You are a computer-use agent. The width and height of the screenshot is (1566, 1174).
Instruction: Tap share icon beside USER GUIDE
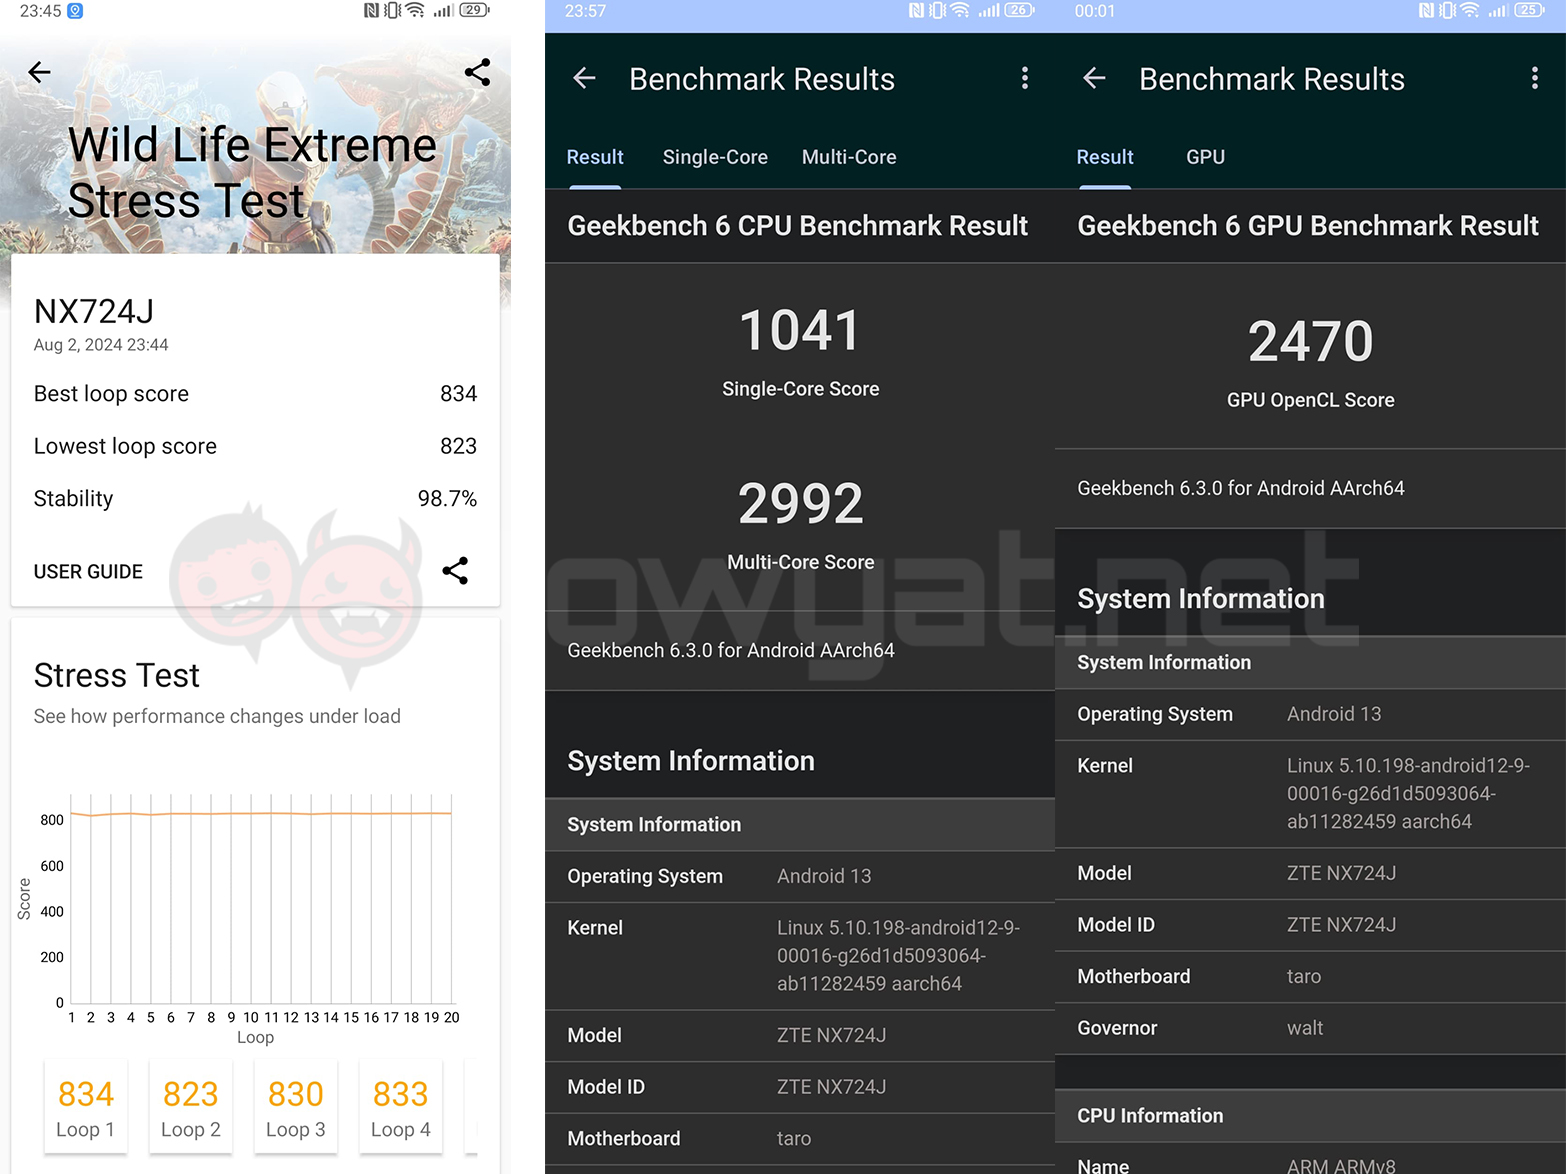pyautogui.click(x=455, y=571)
